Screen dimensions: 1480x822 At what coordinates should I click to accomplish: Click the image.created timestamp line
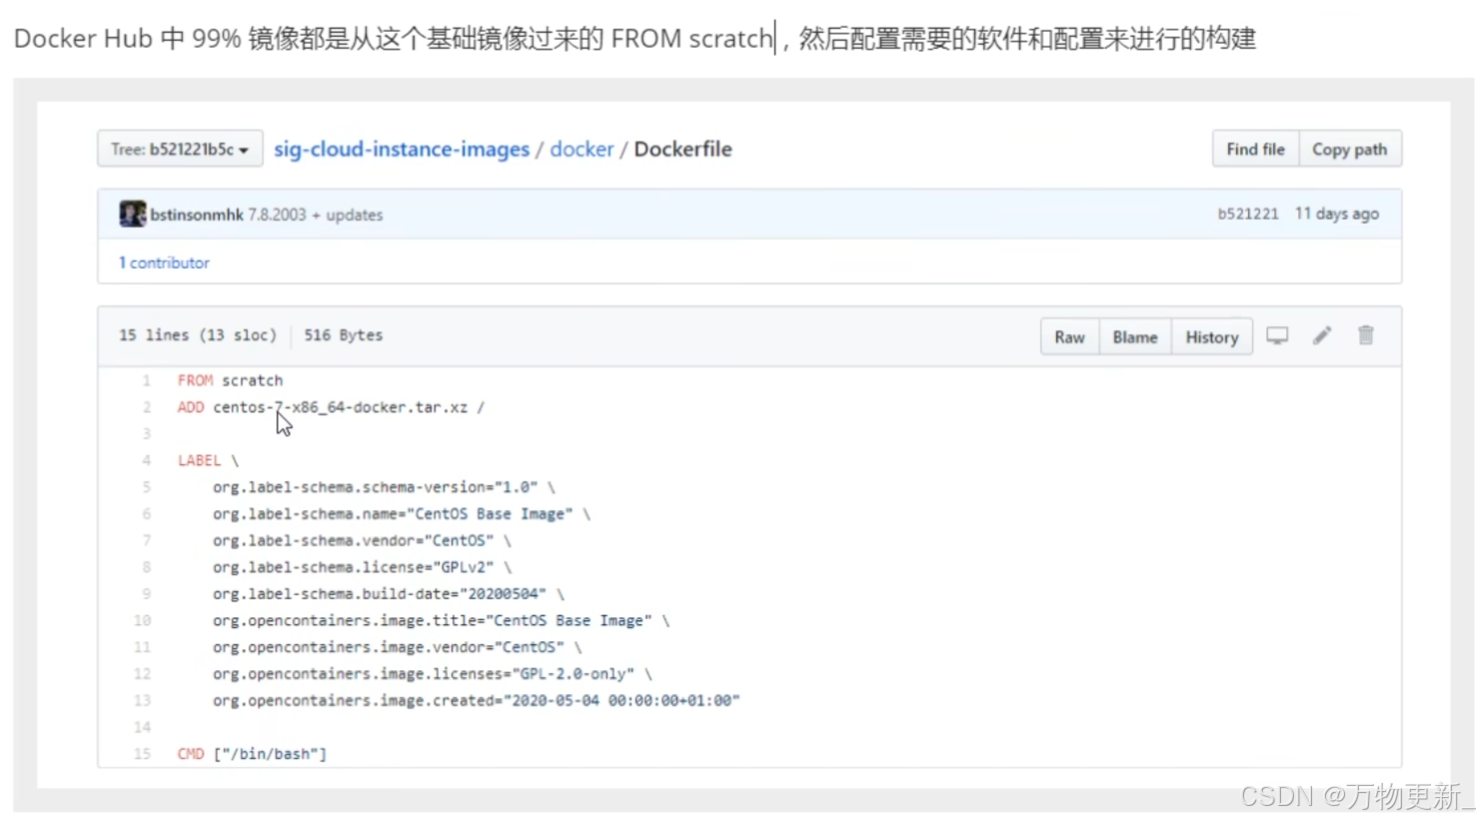tap(476, 700)
